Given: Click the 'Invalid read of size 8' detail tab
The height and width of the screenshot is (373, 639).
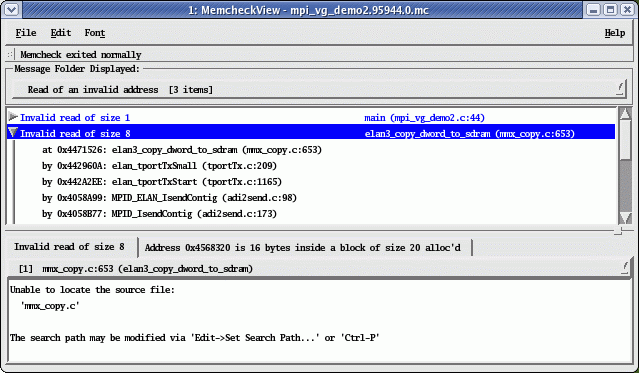Looking at the screenshot, I should click(x=70, y=247).
